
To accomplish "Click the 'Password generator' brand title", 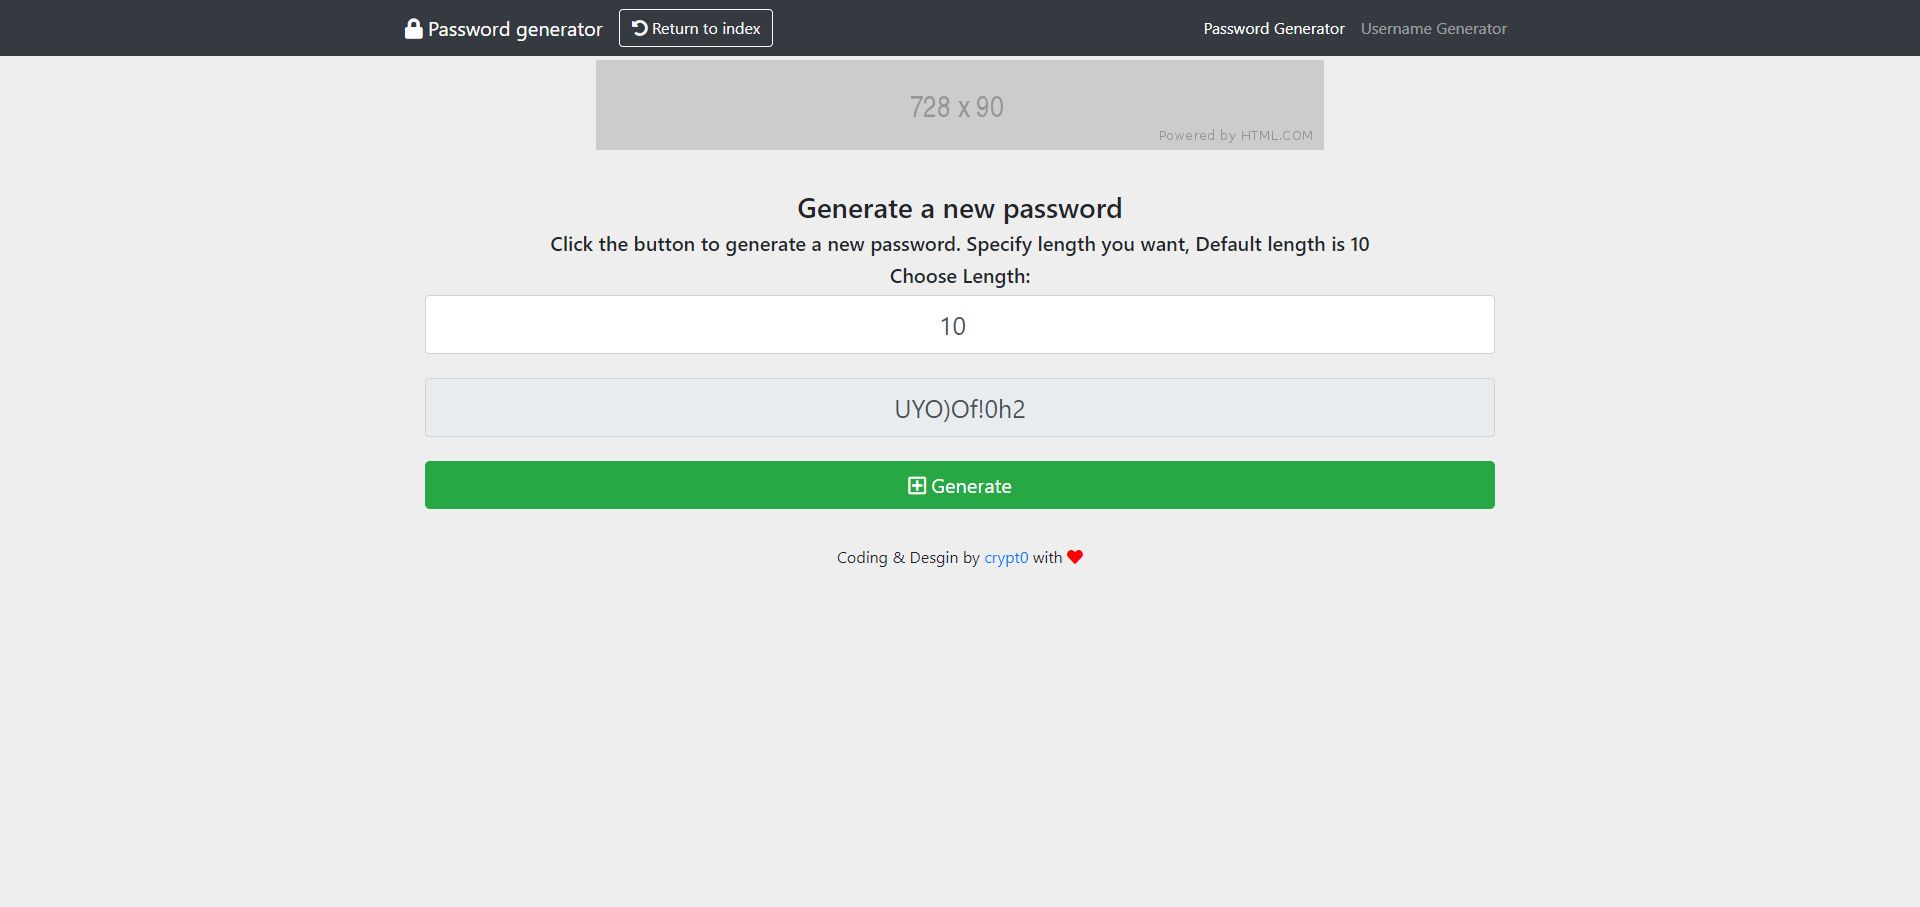I will pyautogui.click(x=515, y=29).
